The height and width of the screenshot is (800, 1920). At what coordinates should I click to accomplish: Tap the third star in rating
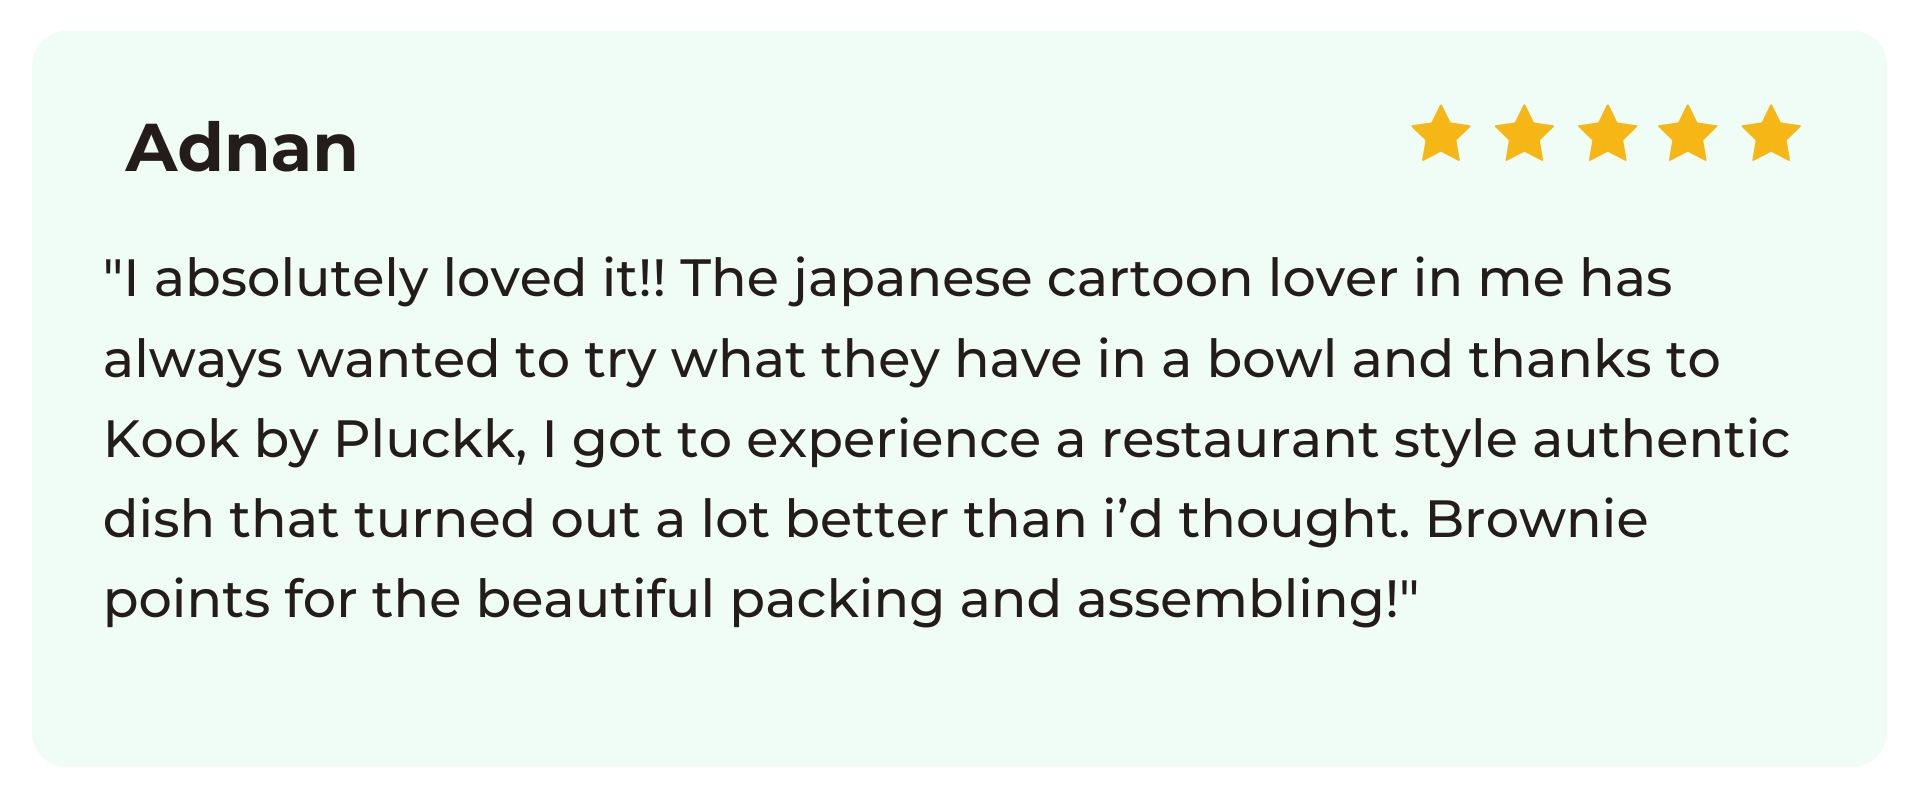[1607, 133]
